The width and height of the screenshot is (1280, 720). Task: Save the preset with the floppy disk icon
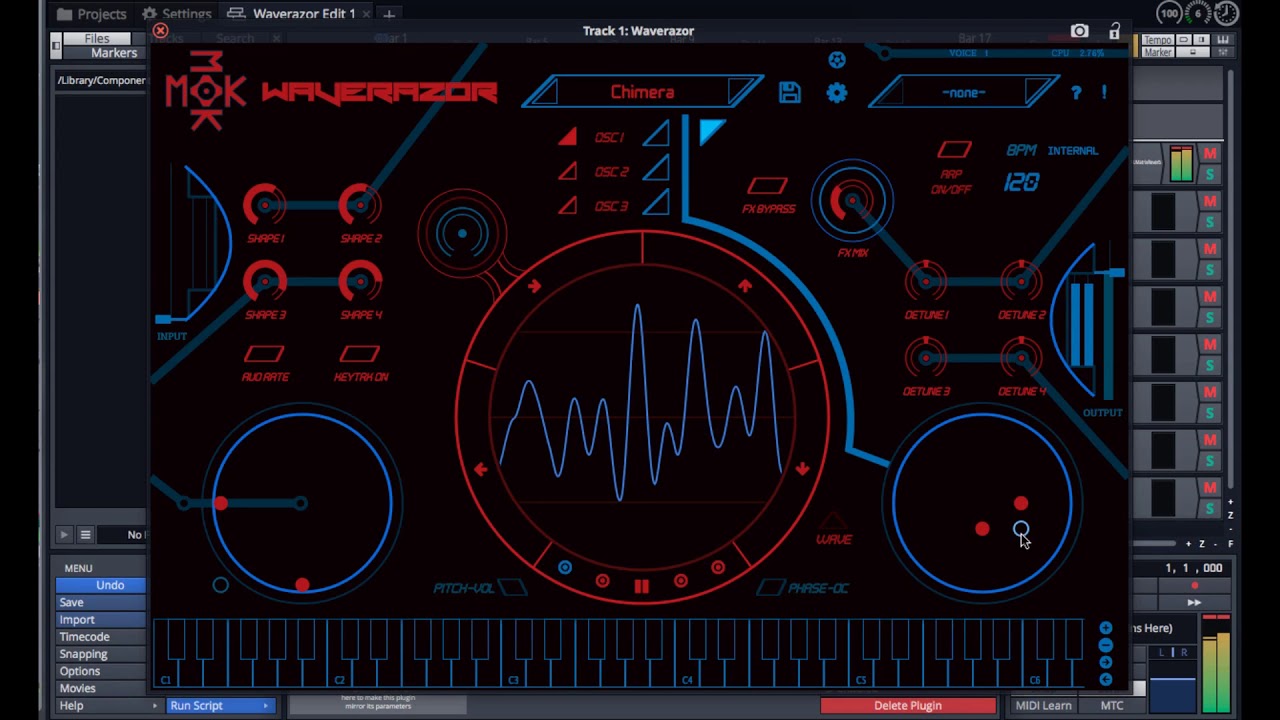790,93
